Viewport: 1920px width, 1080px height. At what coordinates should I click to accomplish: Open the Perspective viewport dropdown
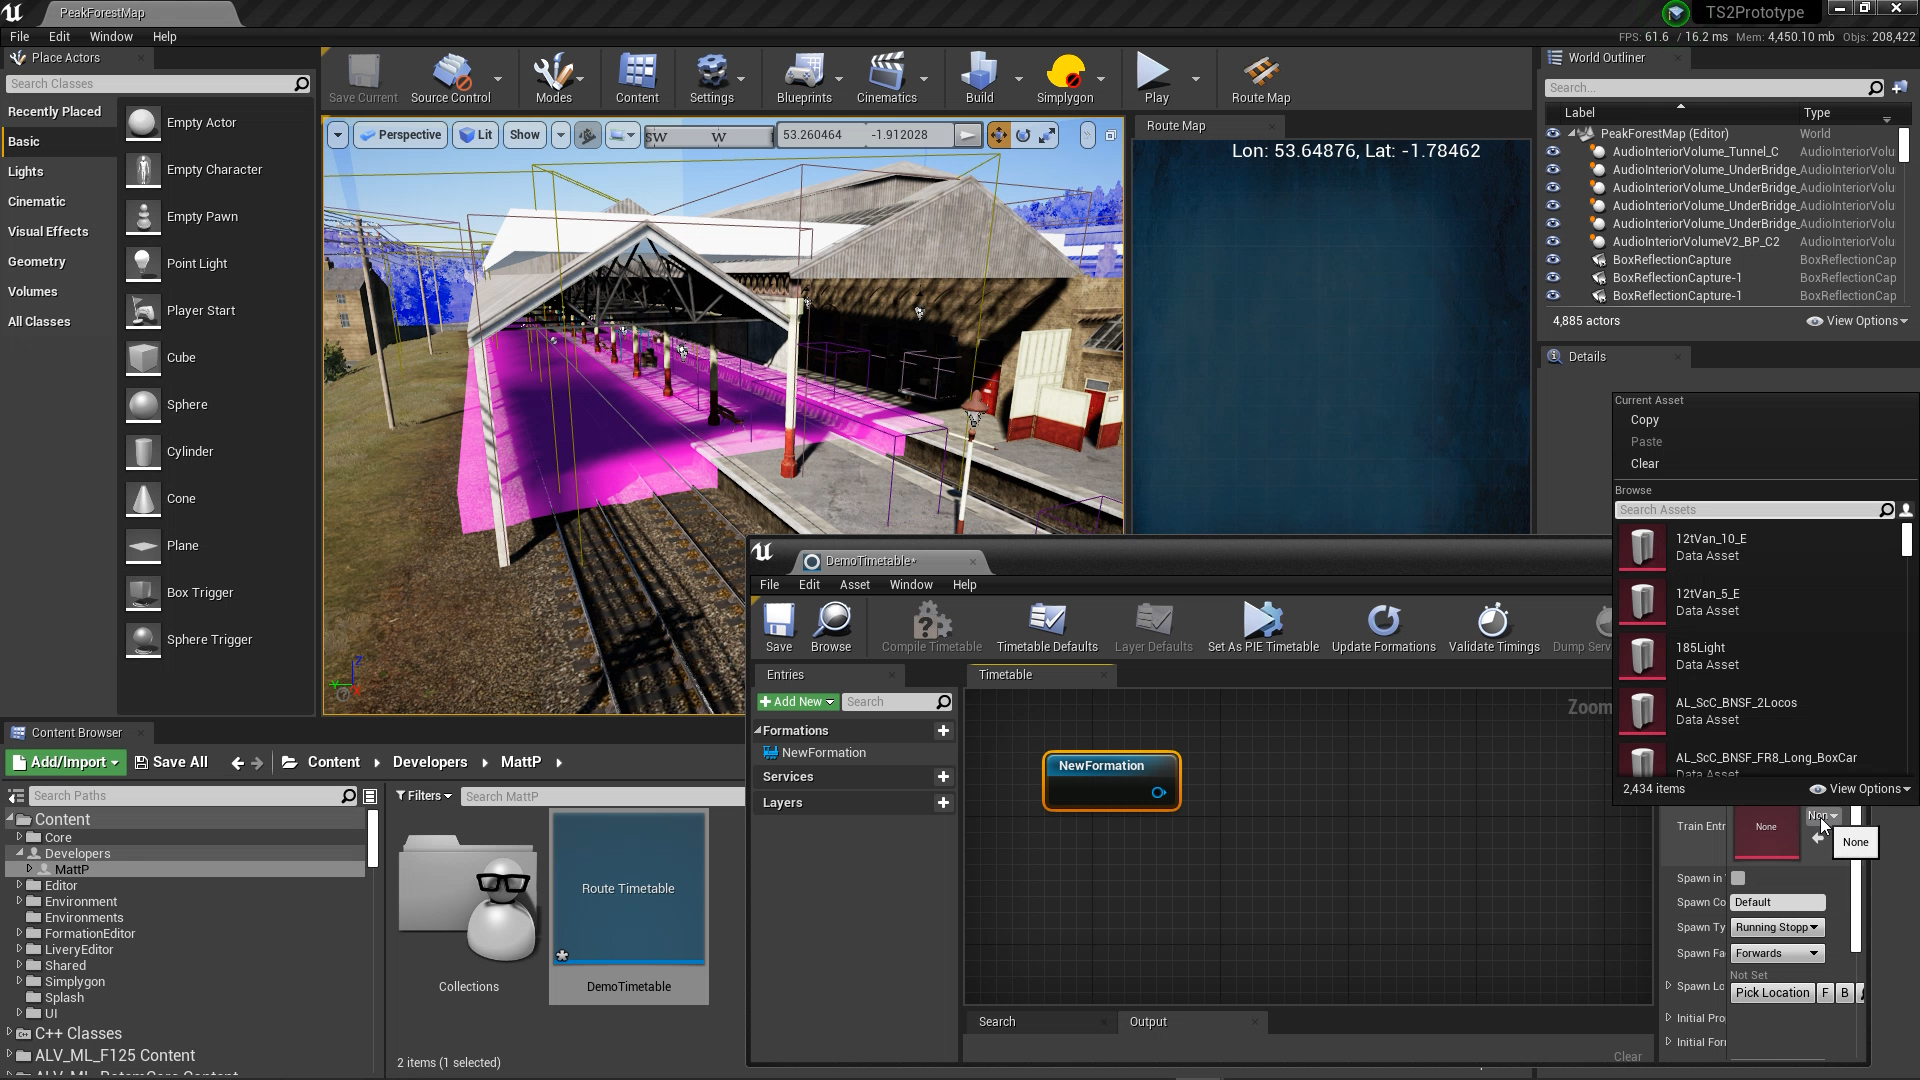[400, 134]
